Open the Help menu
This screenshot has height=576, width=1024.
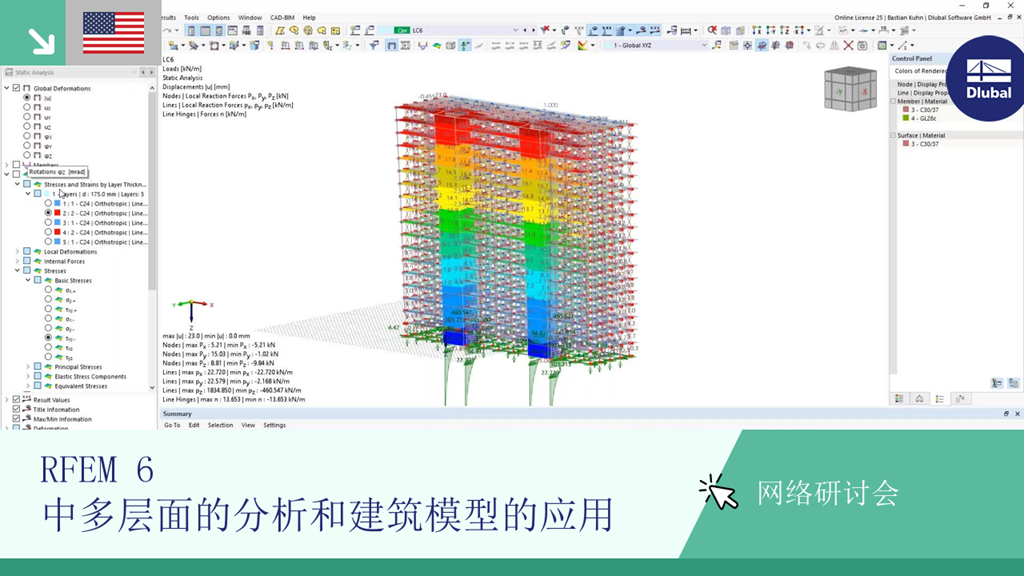[x=309, y=18]
